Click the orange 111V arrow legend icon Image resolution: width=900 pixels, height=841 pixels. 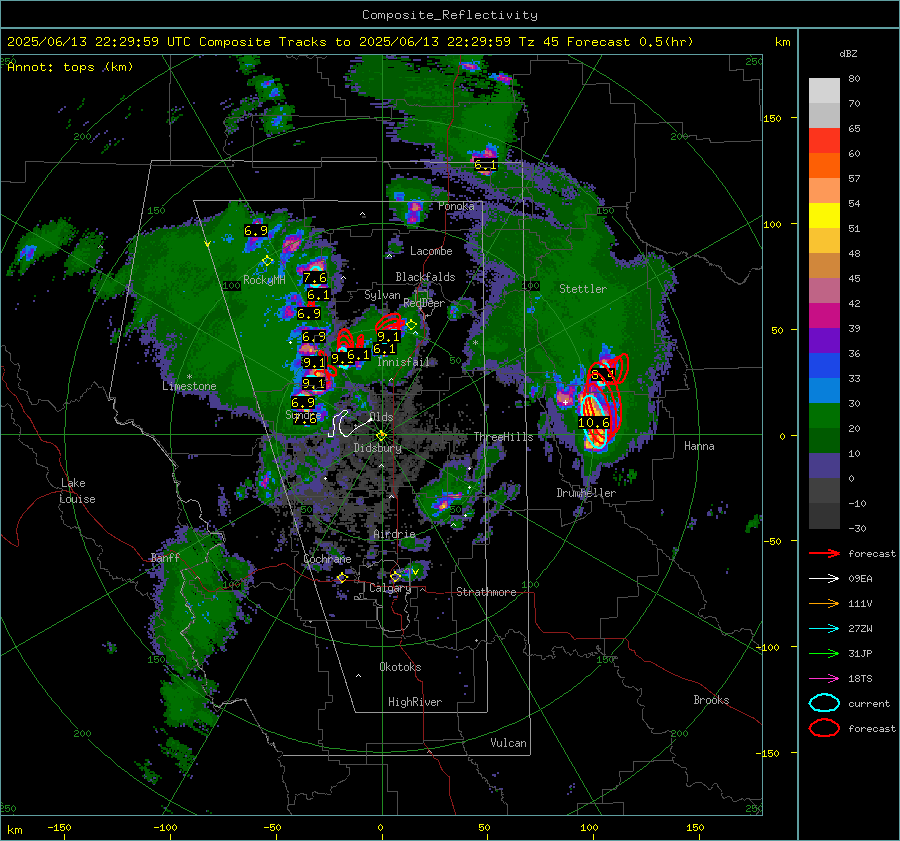pos(824,603)
